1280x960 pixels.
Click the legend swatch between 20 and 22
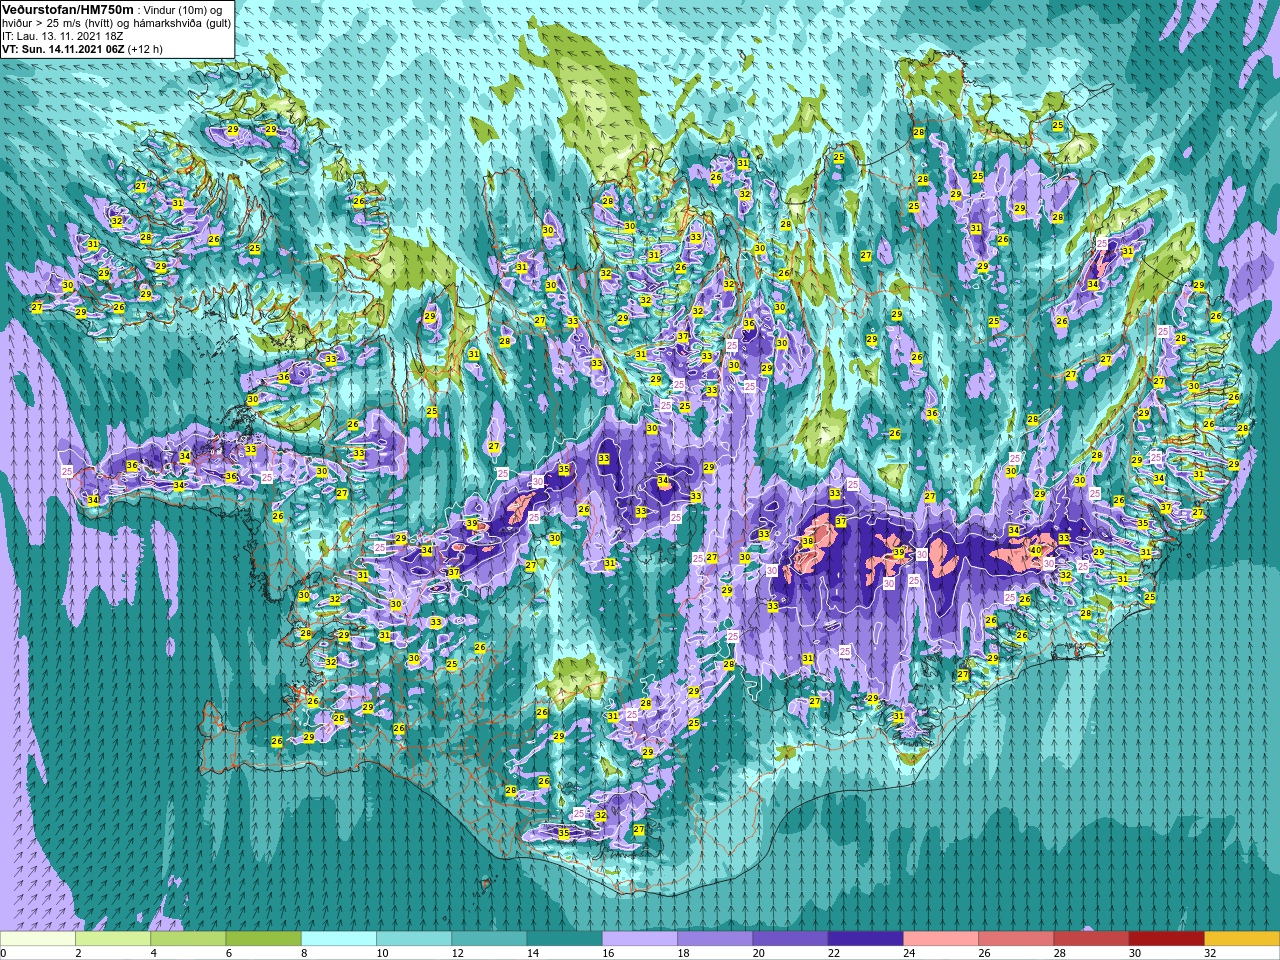pyautogui.click(x=790, y=939)
